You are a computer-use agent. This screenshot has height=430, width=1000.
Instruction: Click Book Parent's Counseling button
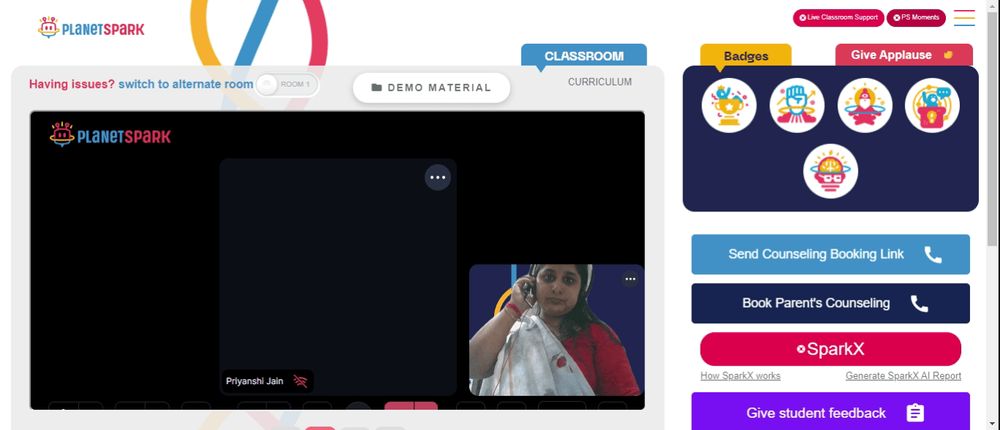830,304
